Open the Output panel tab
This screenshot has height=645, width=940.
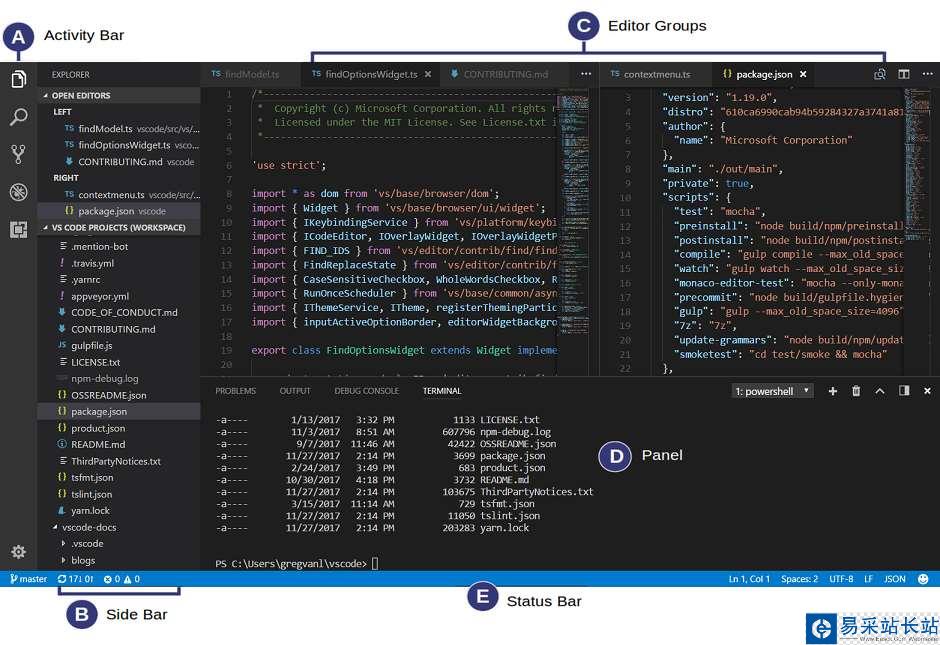point(295,391)
